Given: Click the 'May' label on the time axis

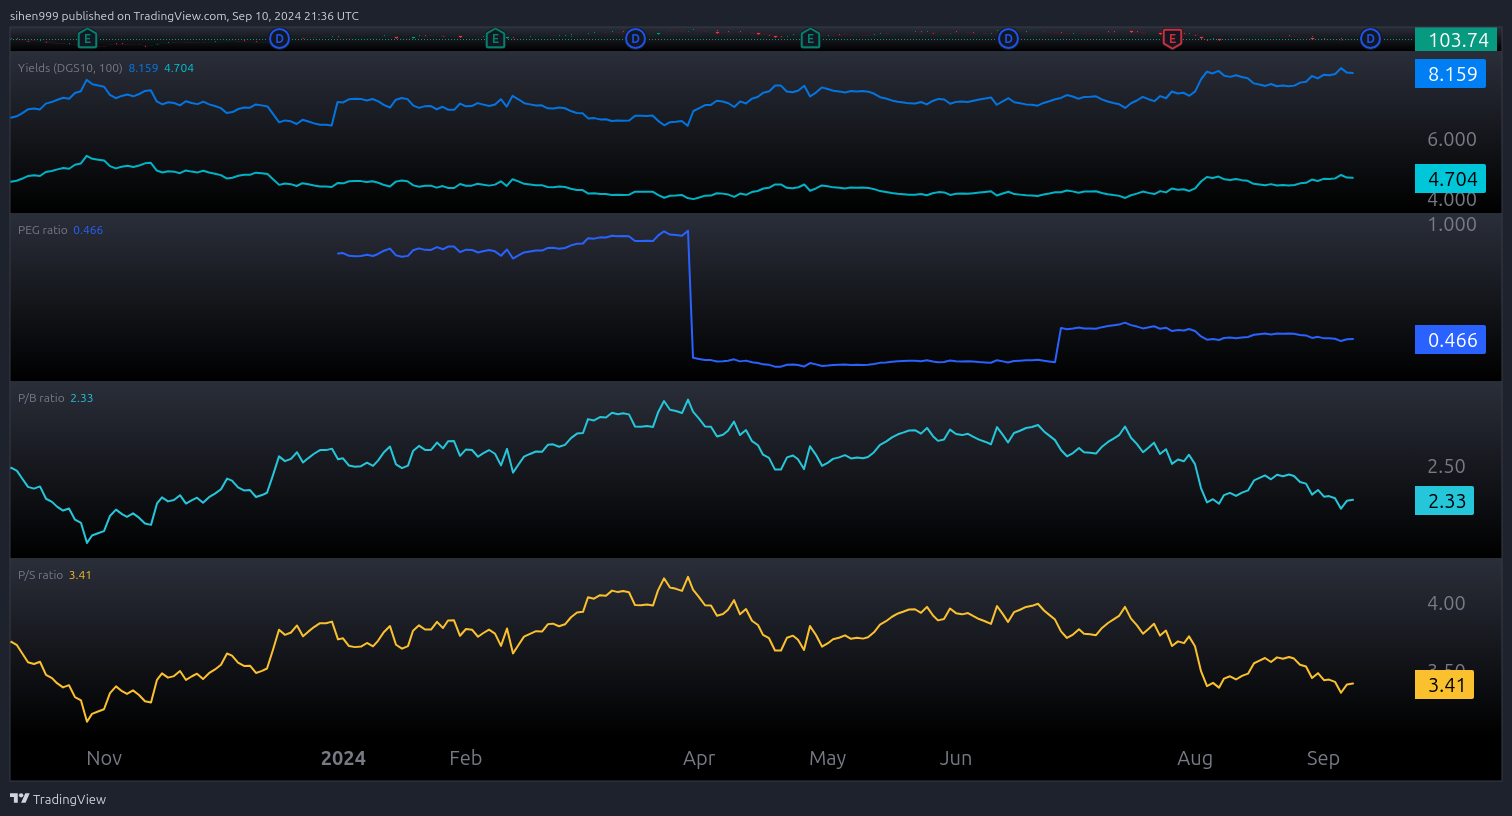Looking at the screenshot, I should (828, 758).
